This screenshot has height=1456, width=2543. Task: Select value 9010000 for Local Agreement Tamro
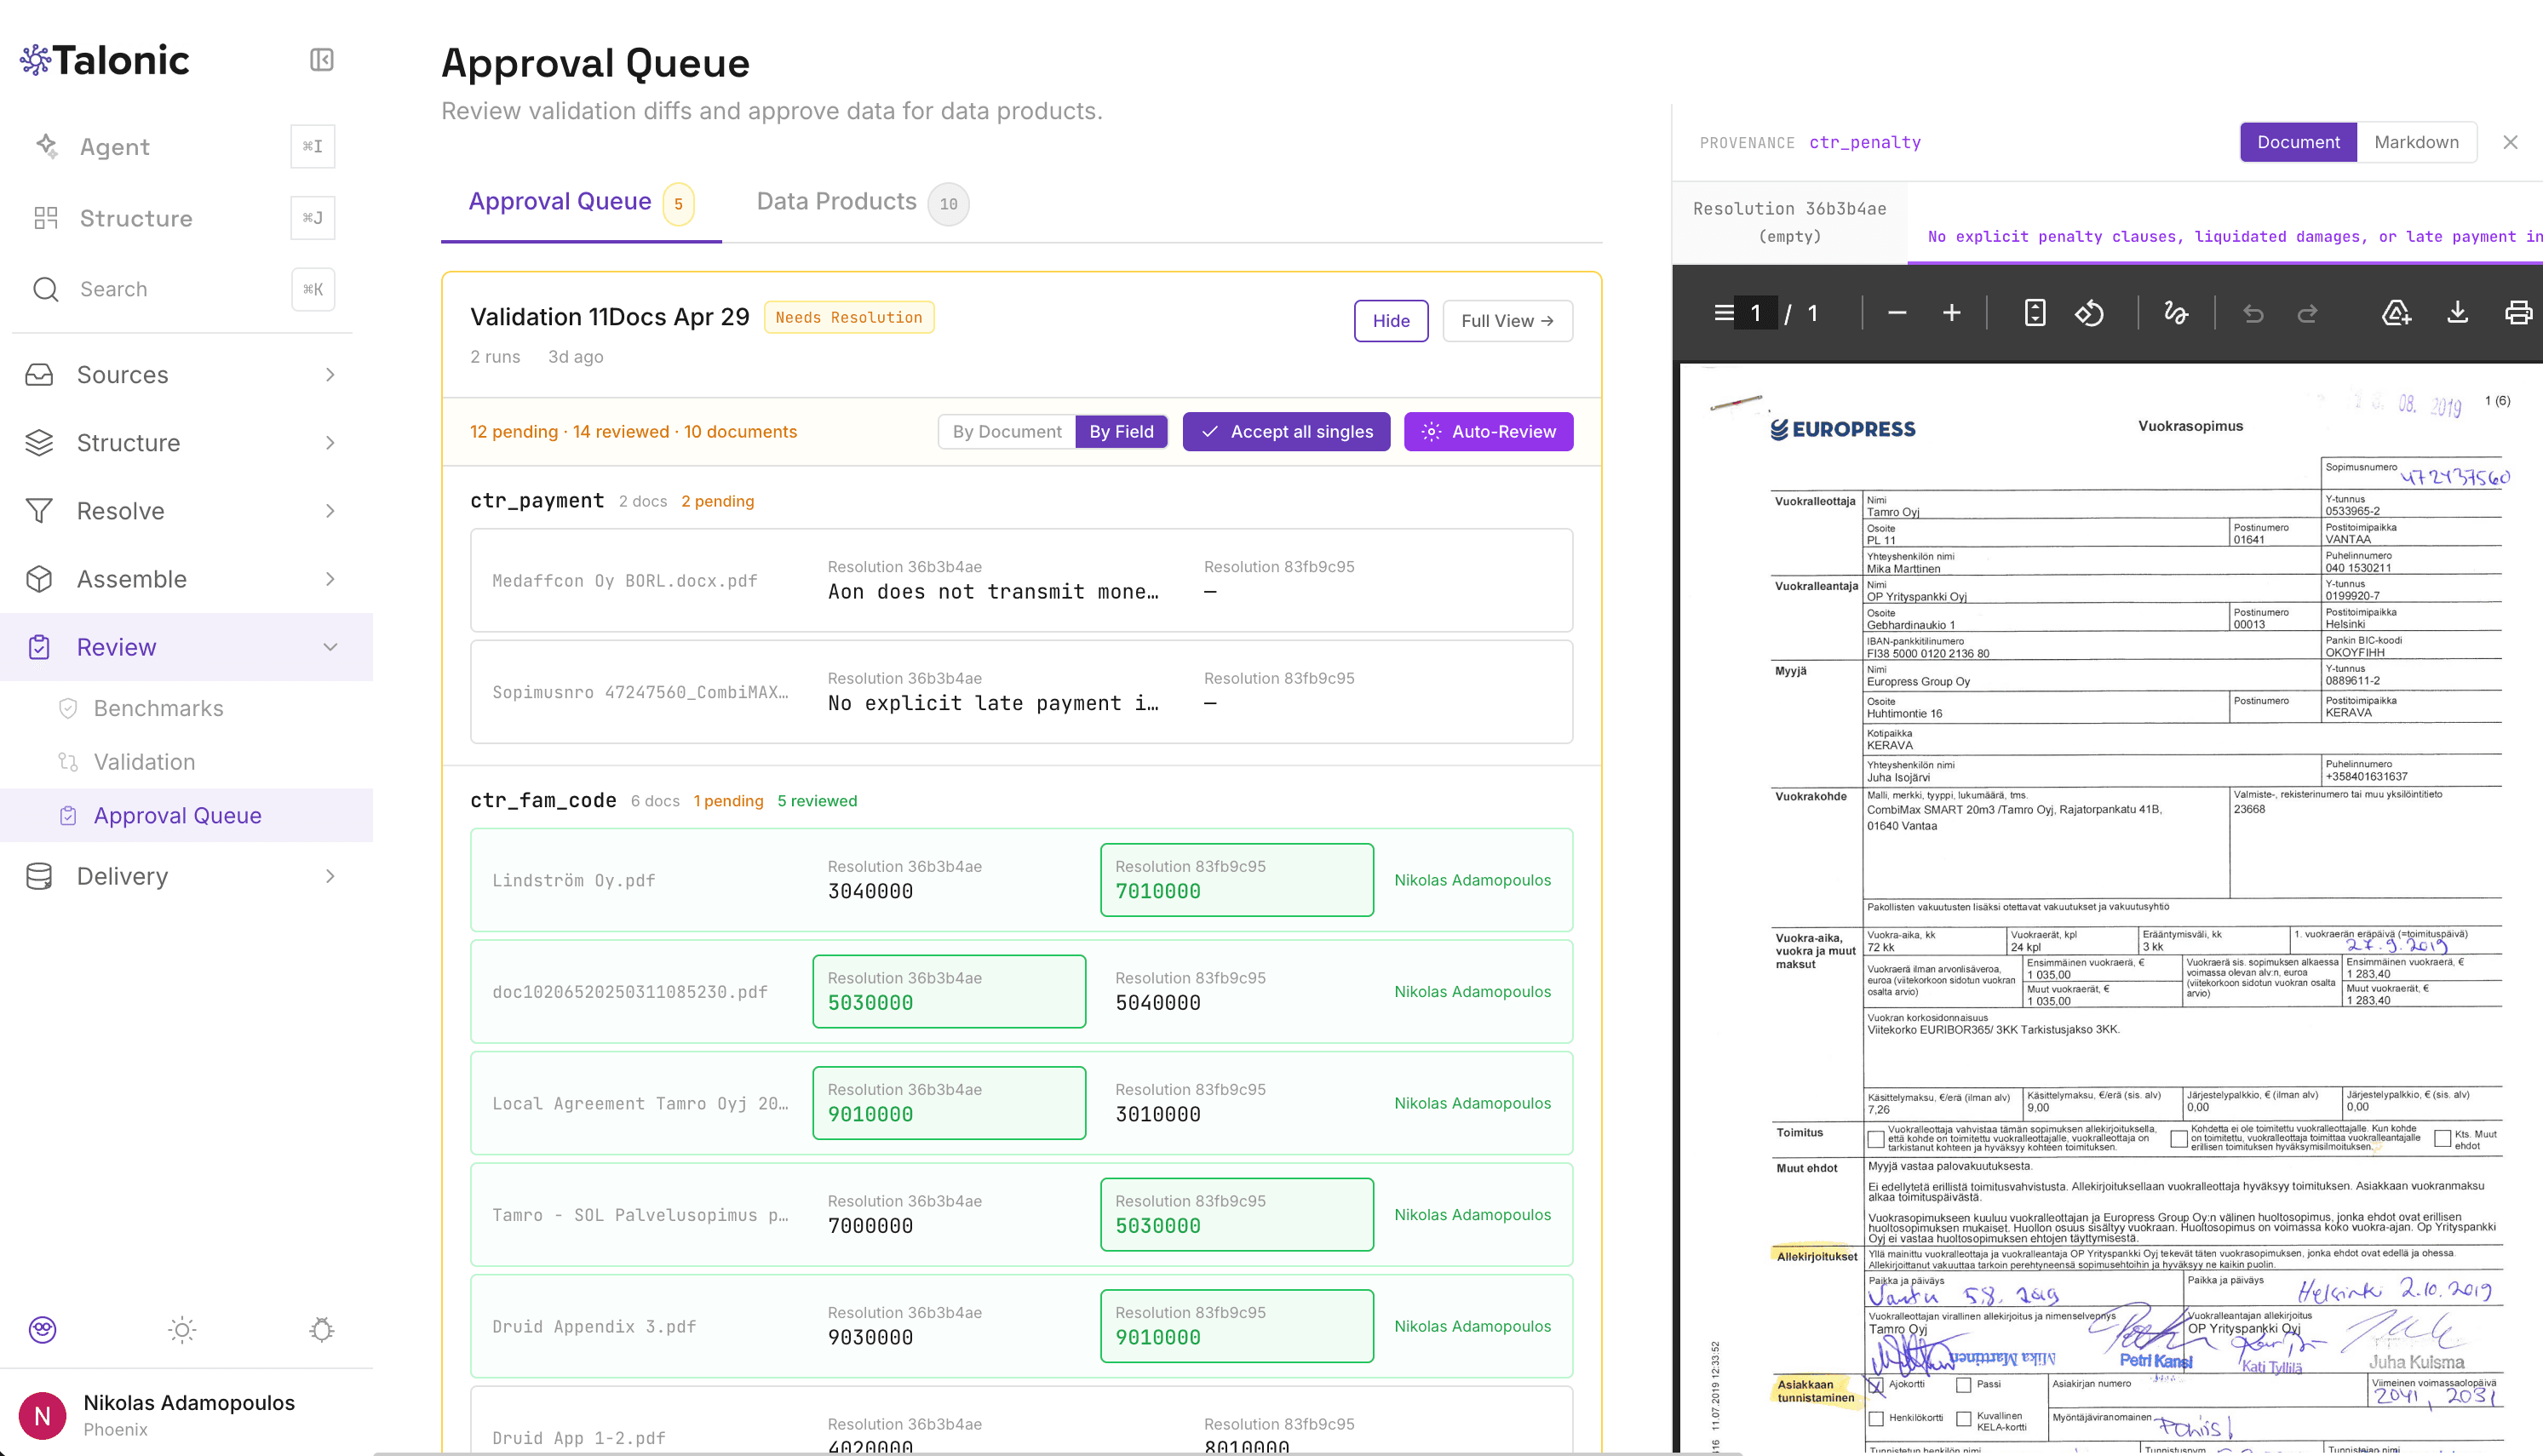[949, 1103]
